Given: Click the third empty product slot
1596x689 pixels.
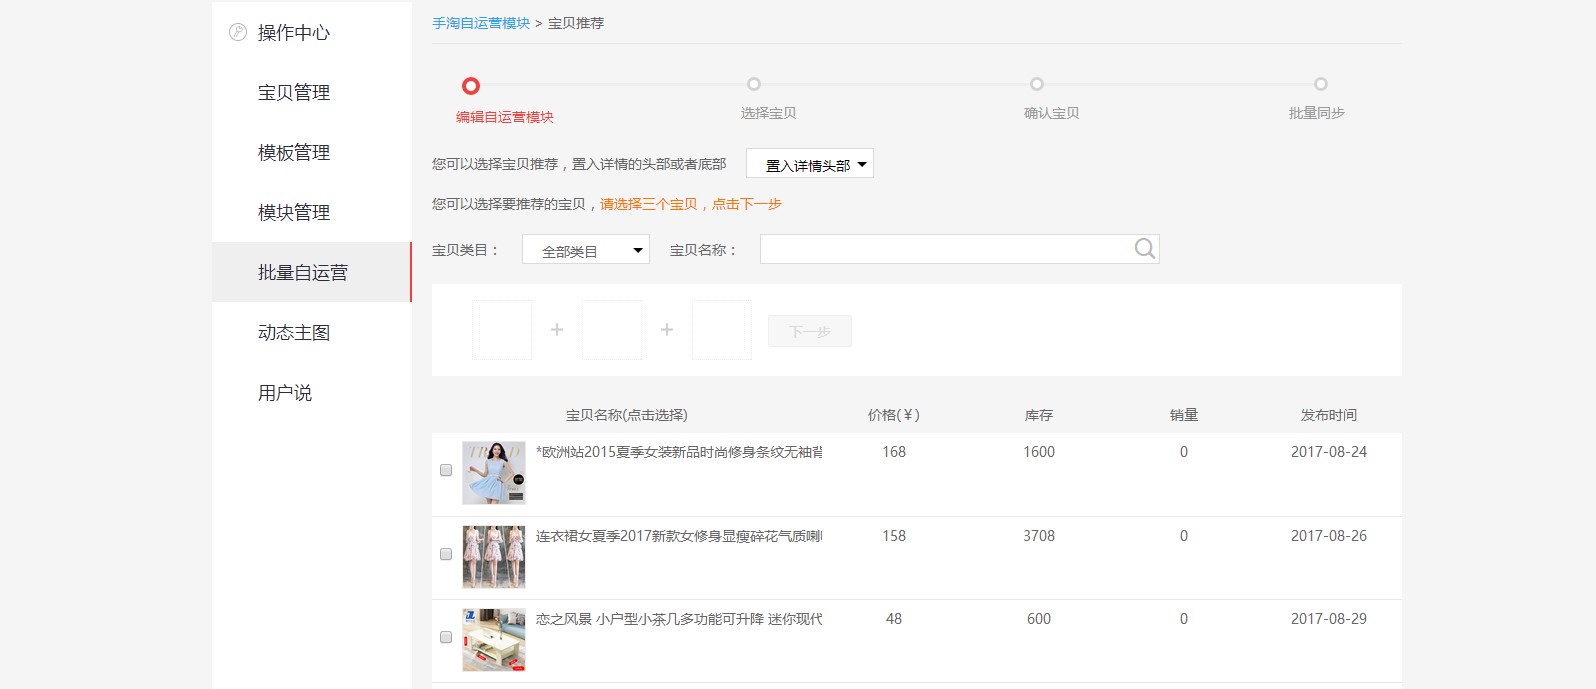Looking at the screenshot, I should pos(721,330).
